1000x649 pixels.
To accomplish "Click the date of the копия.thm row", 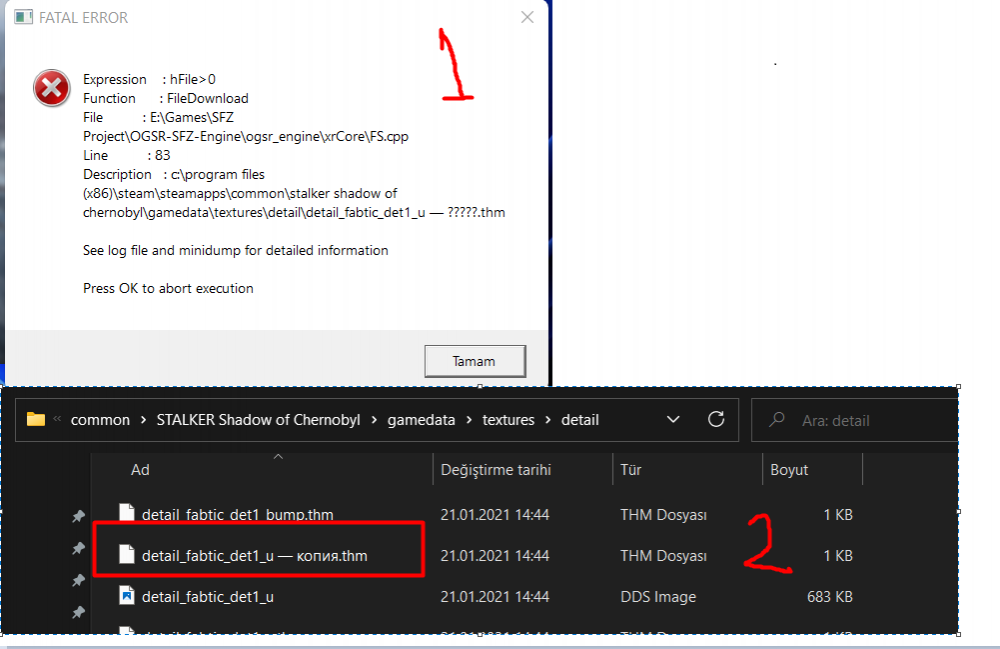I will 494,556.
